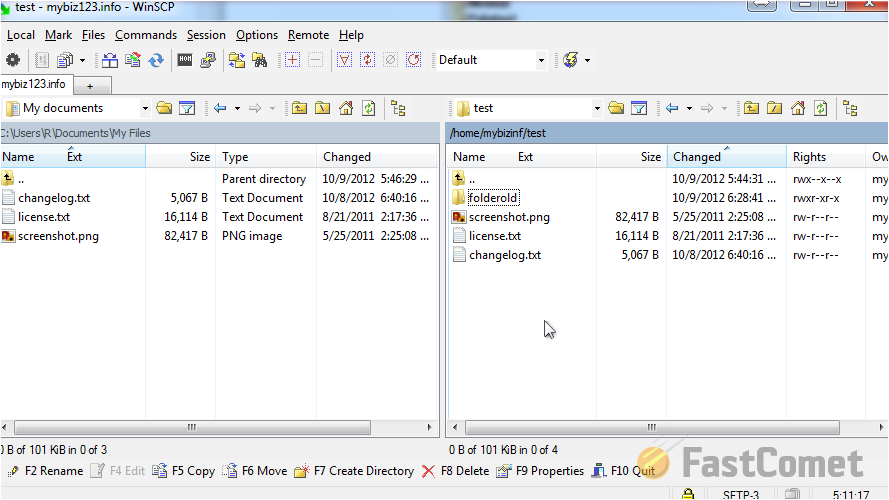Expand the remote test directory dropdown
Screen dimensions: 889x500
(x=597, y=108)
